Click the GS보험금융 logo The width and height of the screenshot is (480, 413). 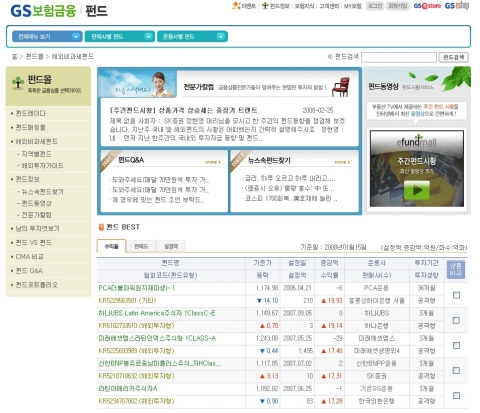[43, 11]
